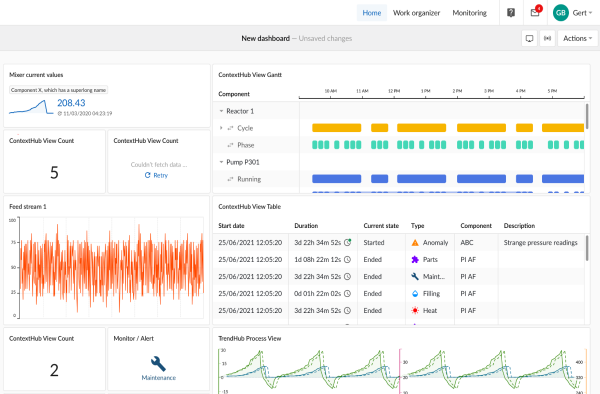Click the context item icon beside Cycle
Viewport: 600px width, 394px height.
click(x=230, y=128)
